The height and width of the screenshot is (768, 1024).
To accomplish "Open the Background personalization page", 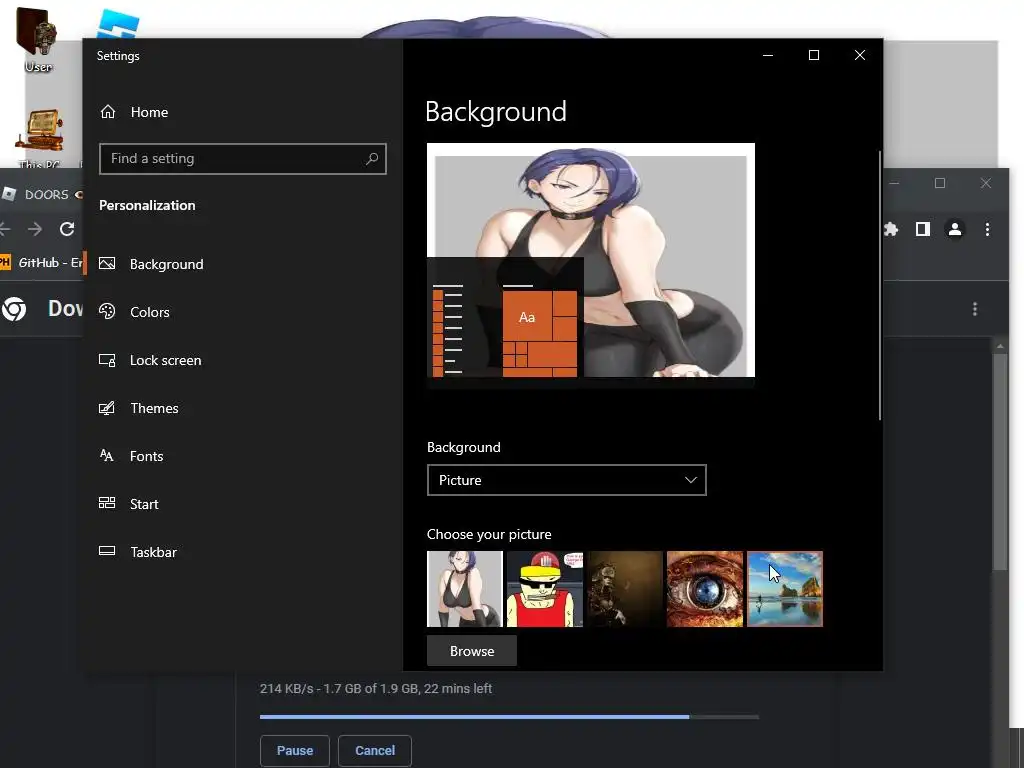I will point(152,264).
